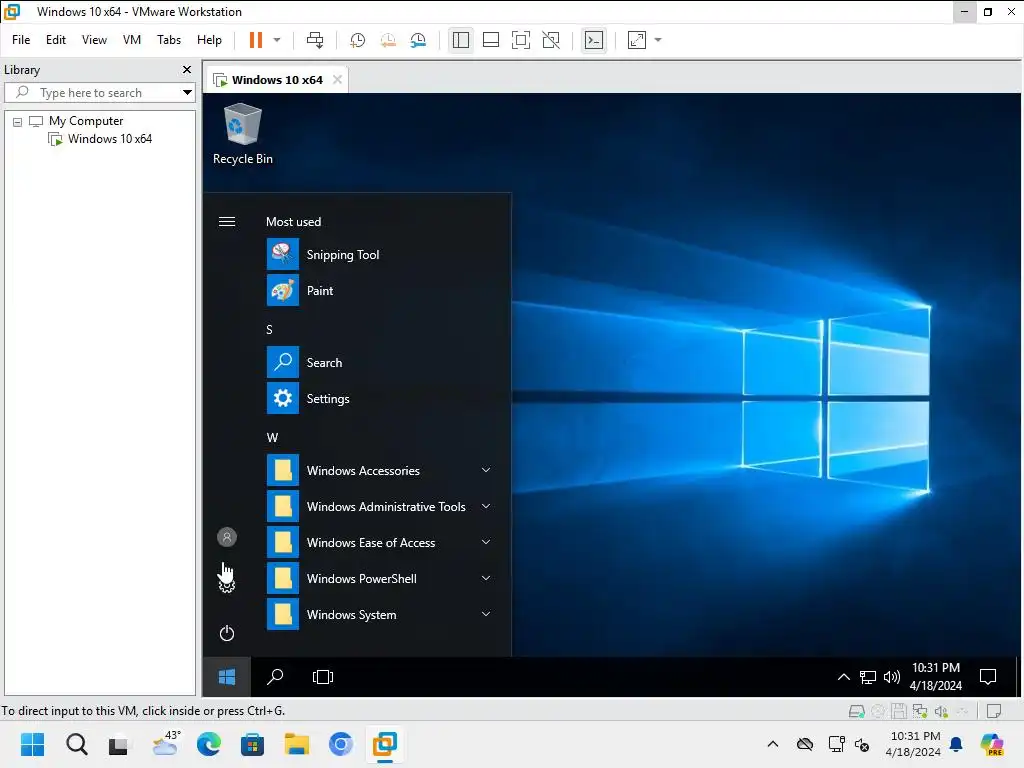The height and width of the screenshot is (768, 1024).
Task: Close the Windows 10 x64 tab
Action: pos(337,80)
